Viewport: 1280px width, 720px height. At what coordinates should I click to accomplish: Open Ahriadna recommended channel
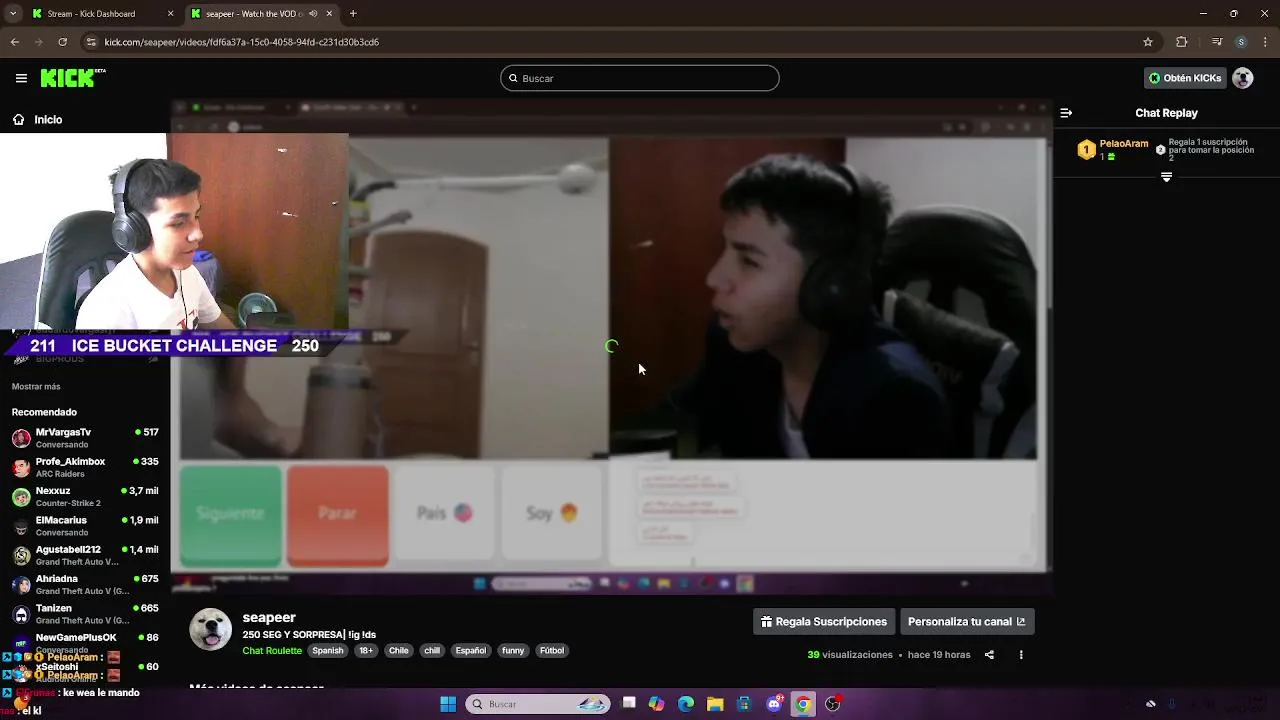coord(85,585)
